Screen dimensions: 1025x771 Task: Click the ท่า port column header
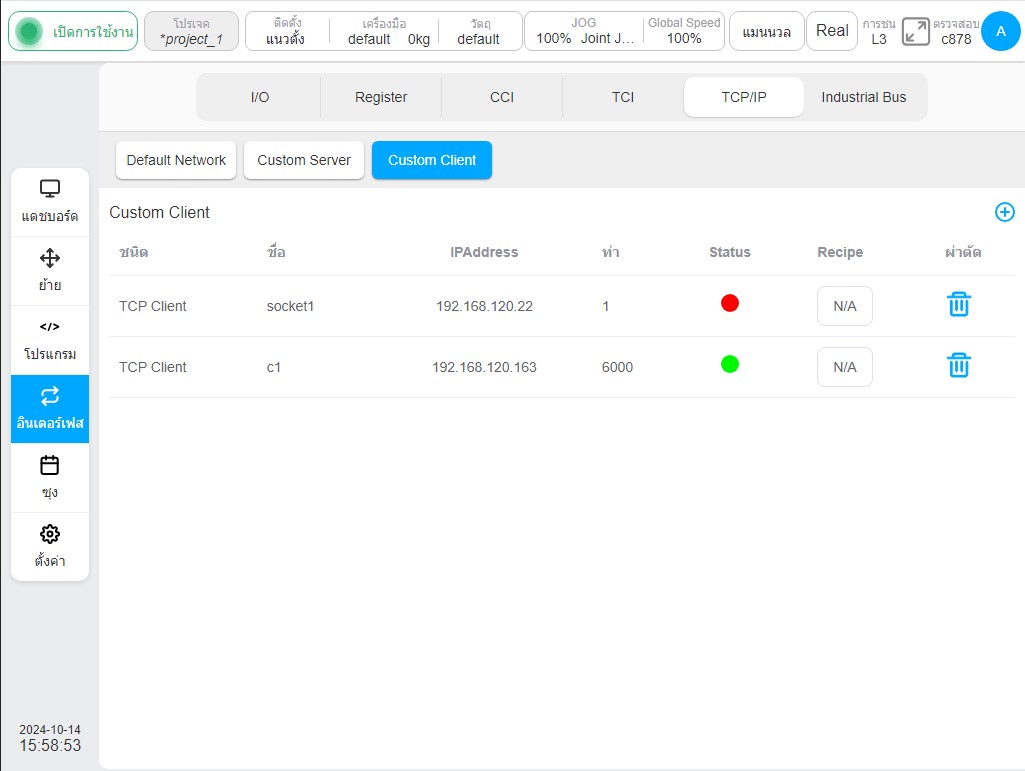611,252
